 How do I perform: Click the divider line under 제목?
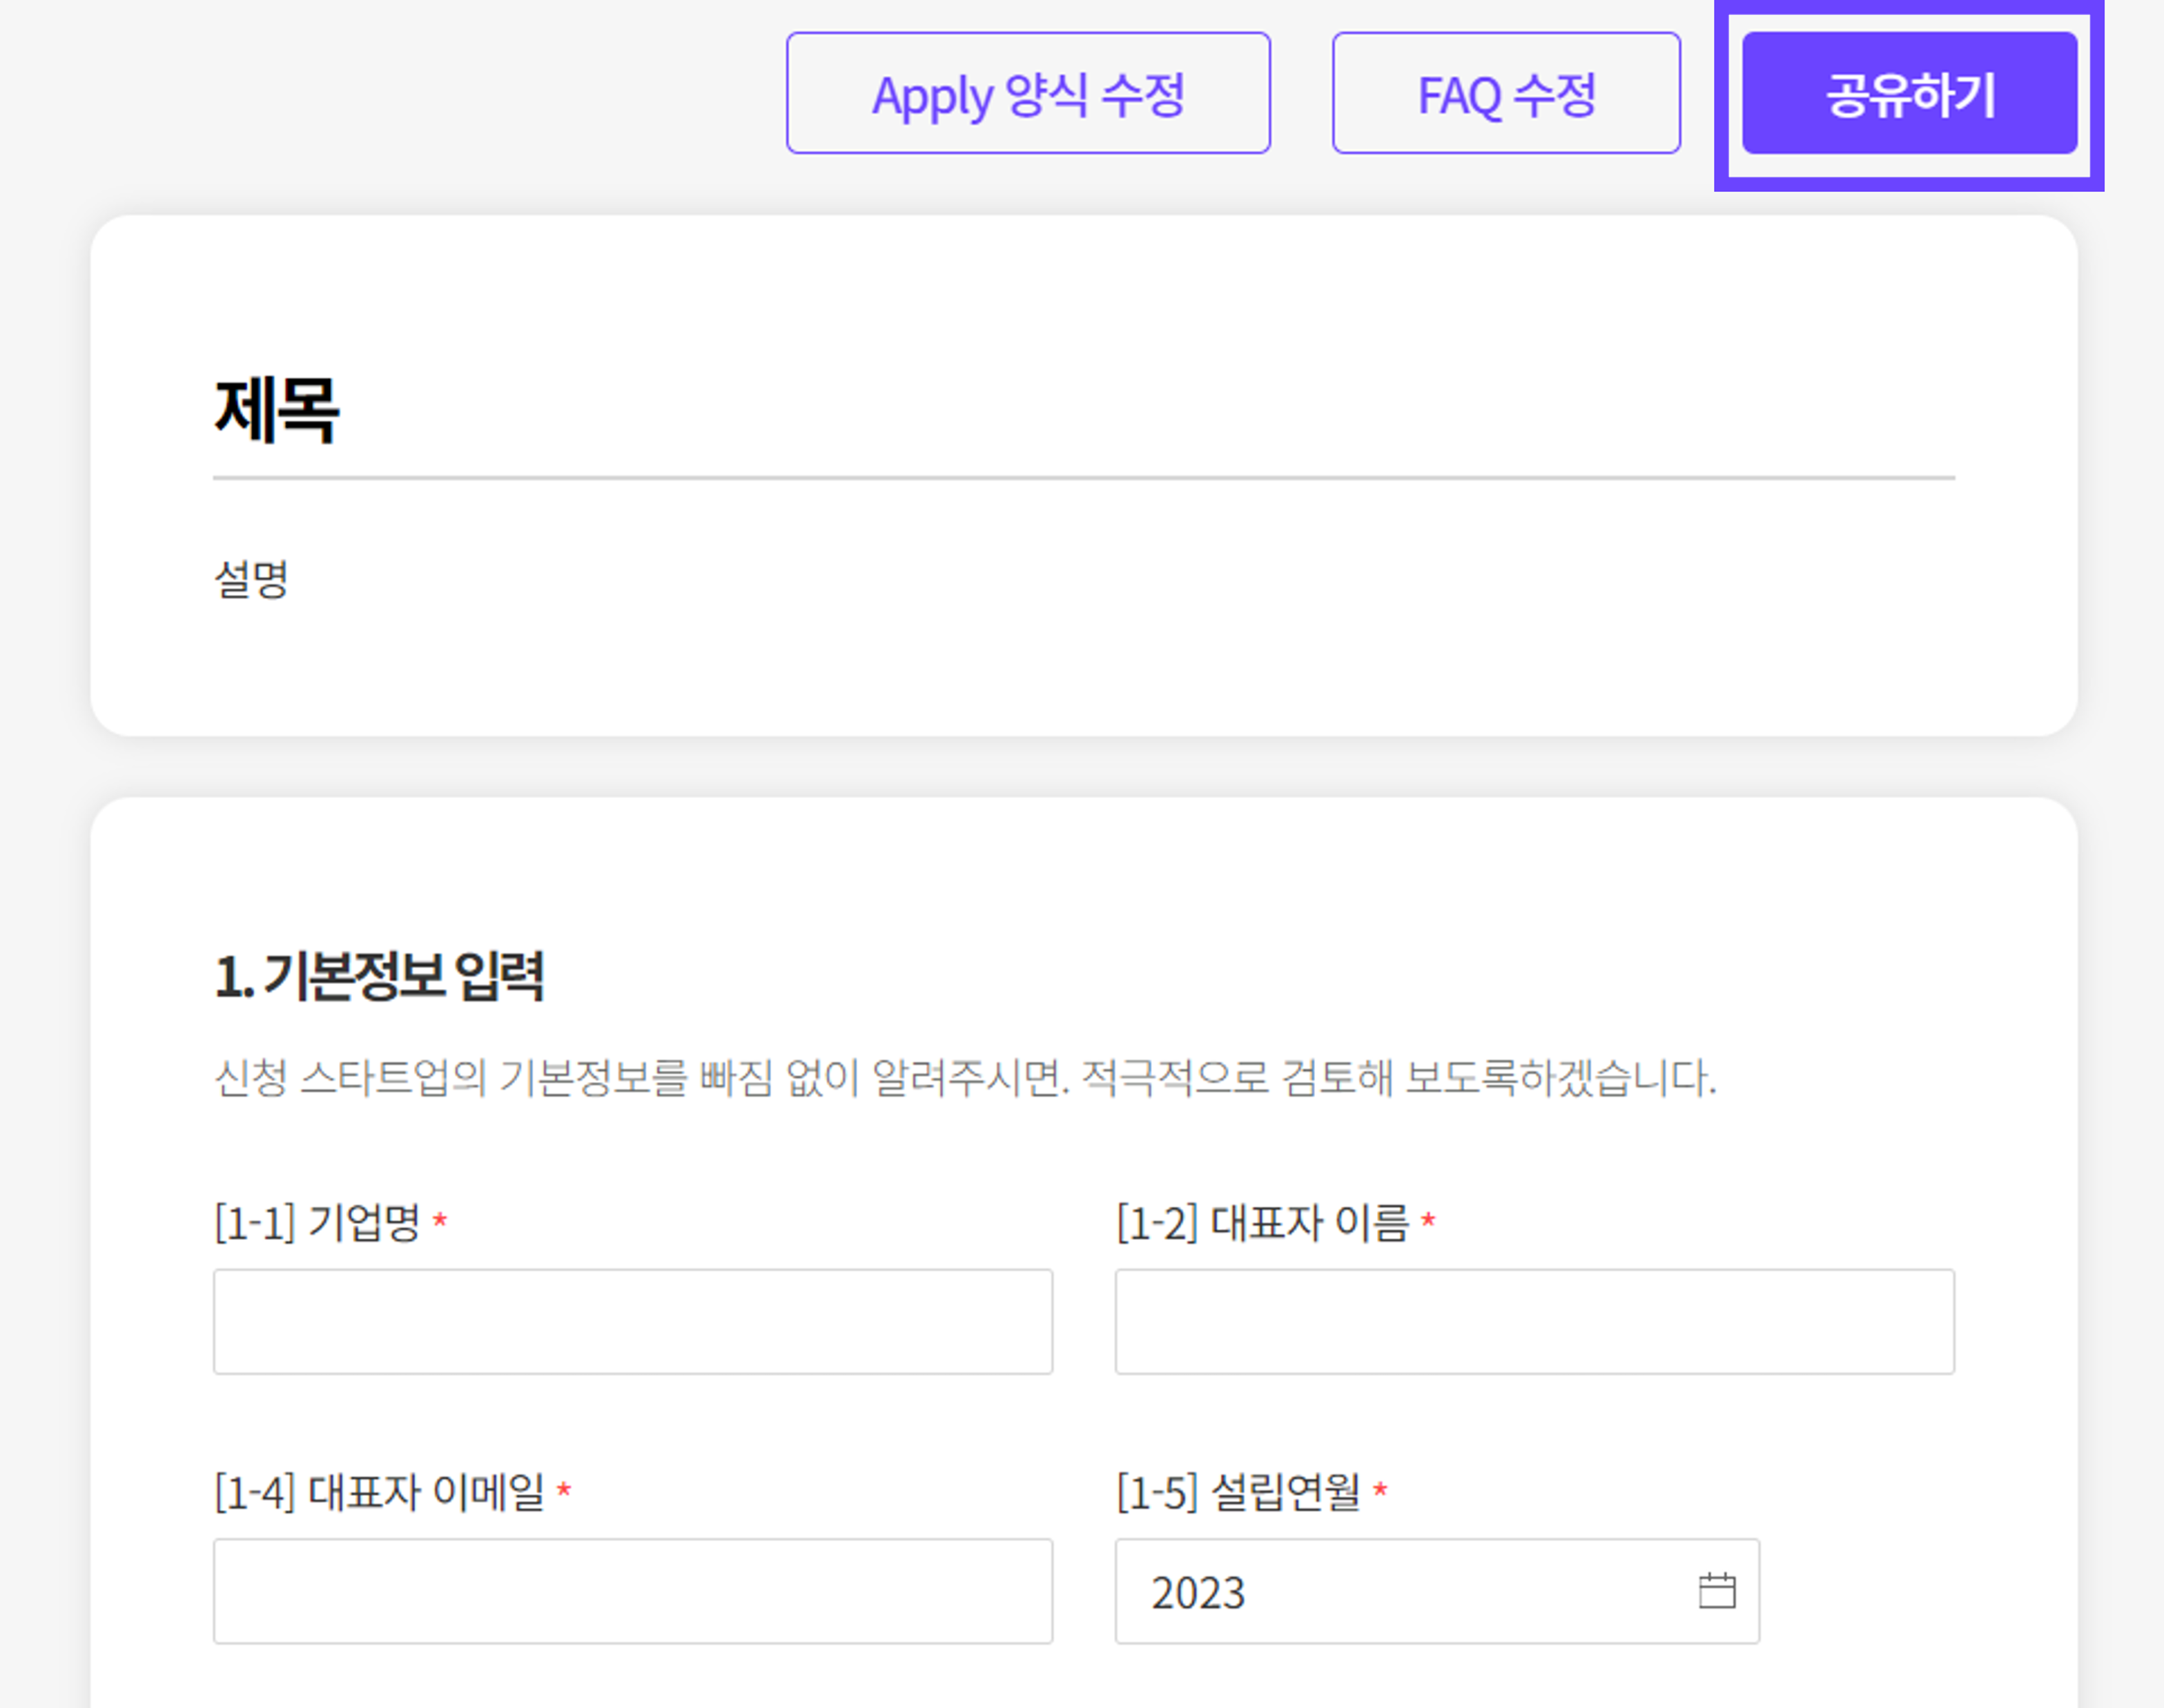(1083, 478)
